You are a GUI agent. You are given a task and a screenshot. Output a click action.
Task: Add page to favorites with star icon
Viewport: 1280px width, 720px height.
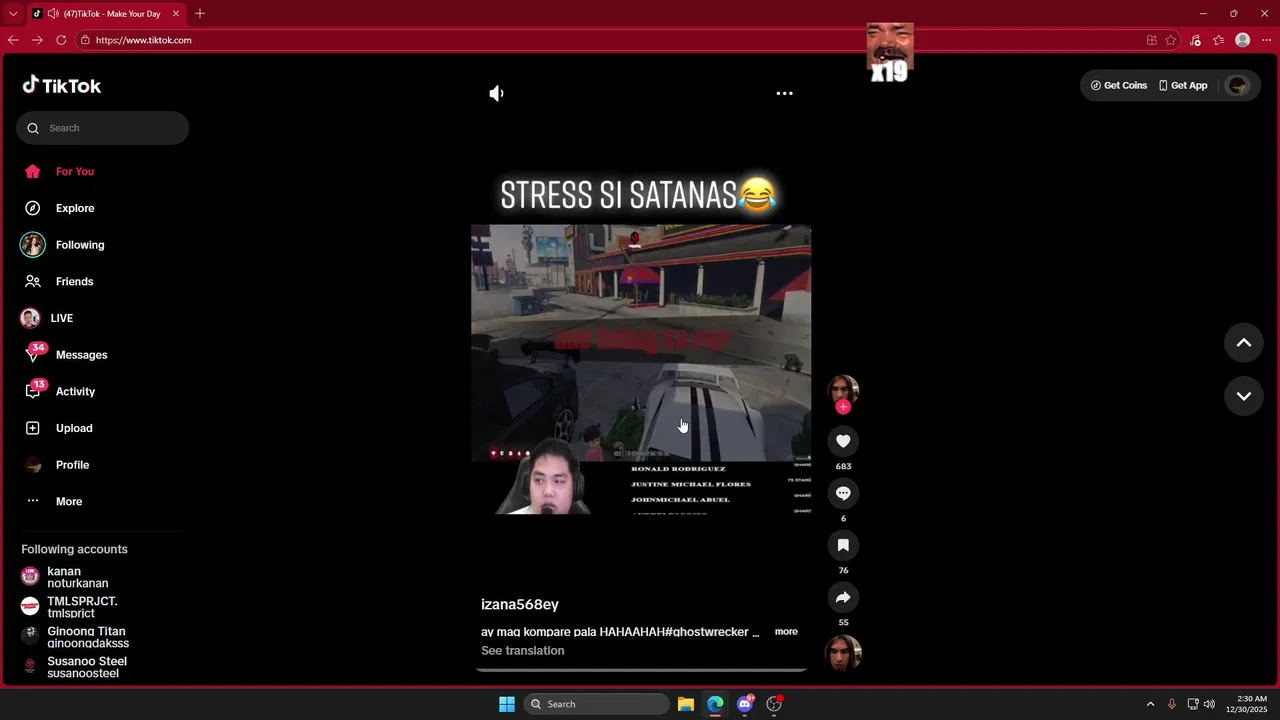[x=1171, y=40]
